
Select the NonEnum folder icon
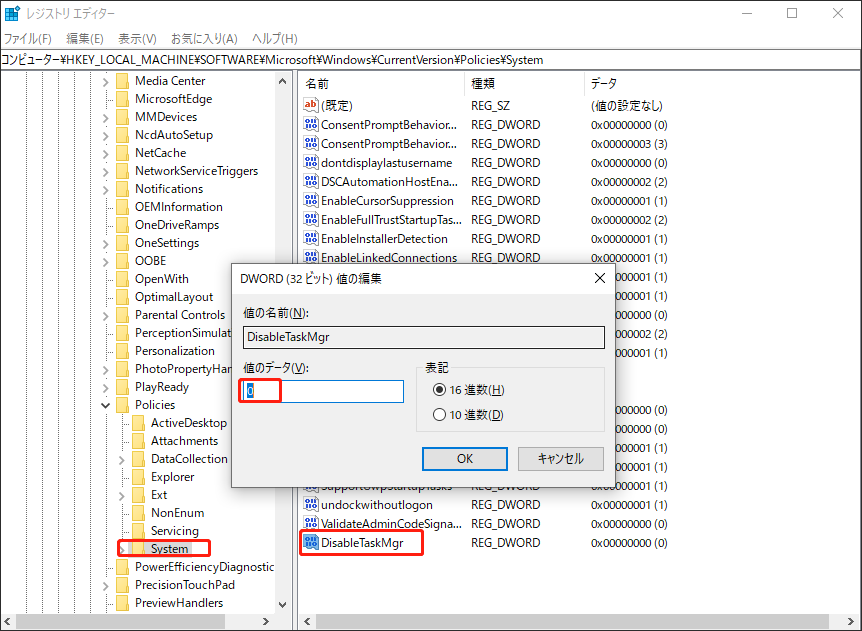(x=141, y=513)
